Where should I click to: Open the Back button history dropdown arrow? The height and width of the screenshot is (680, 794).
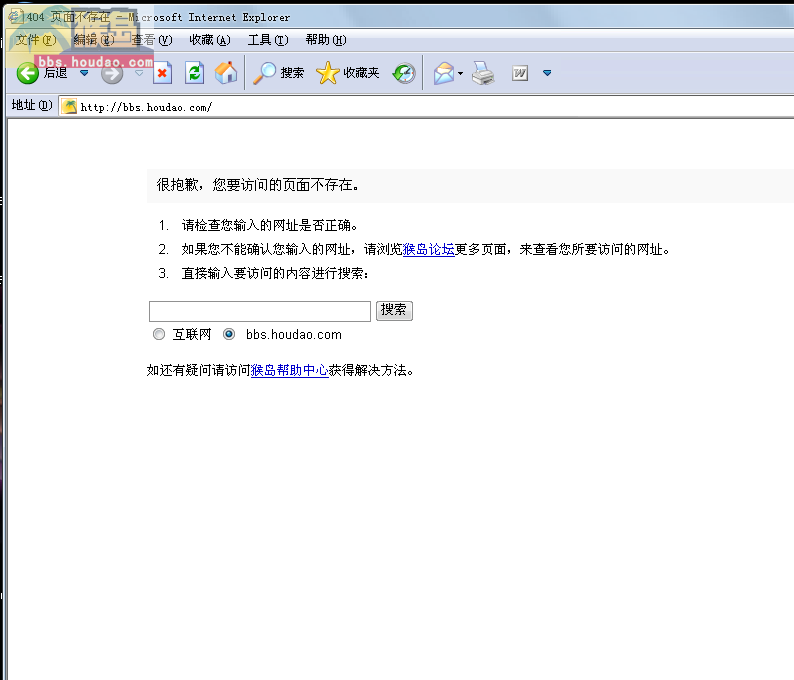coord(85,73)
